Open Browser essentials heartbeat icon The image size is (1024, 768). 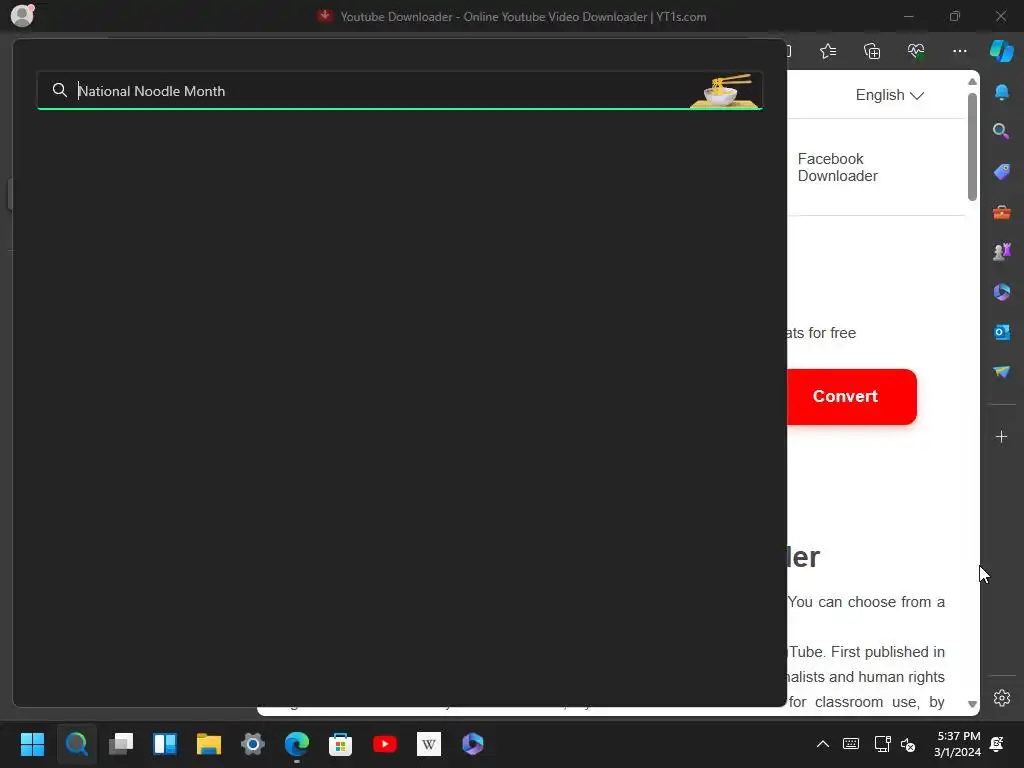(916, 51)
